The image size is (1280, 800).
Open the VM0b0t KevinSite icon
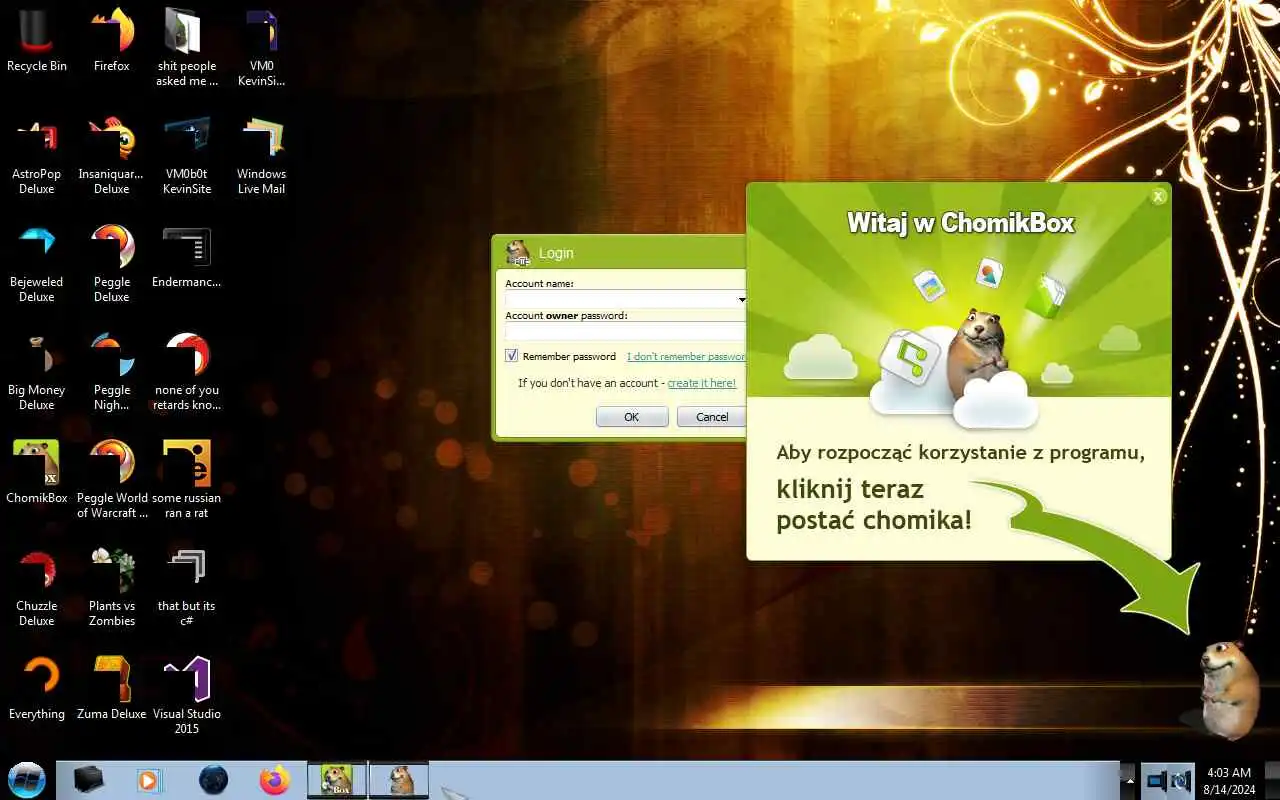pyautogui.click(x=186, y=155)
